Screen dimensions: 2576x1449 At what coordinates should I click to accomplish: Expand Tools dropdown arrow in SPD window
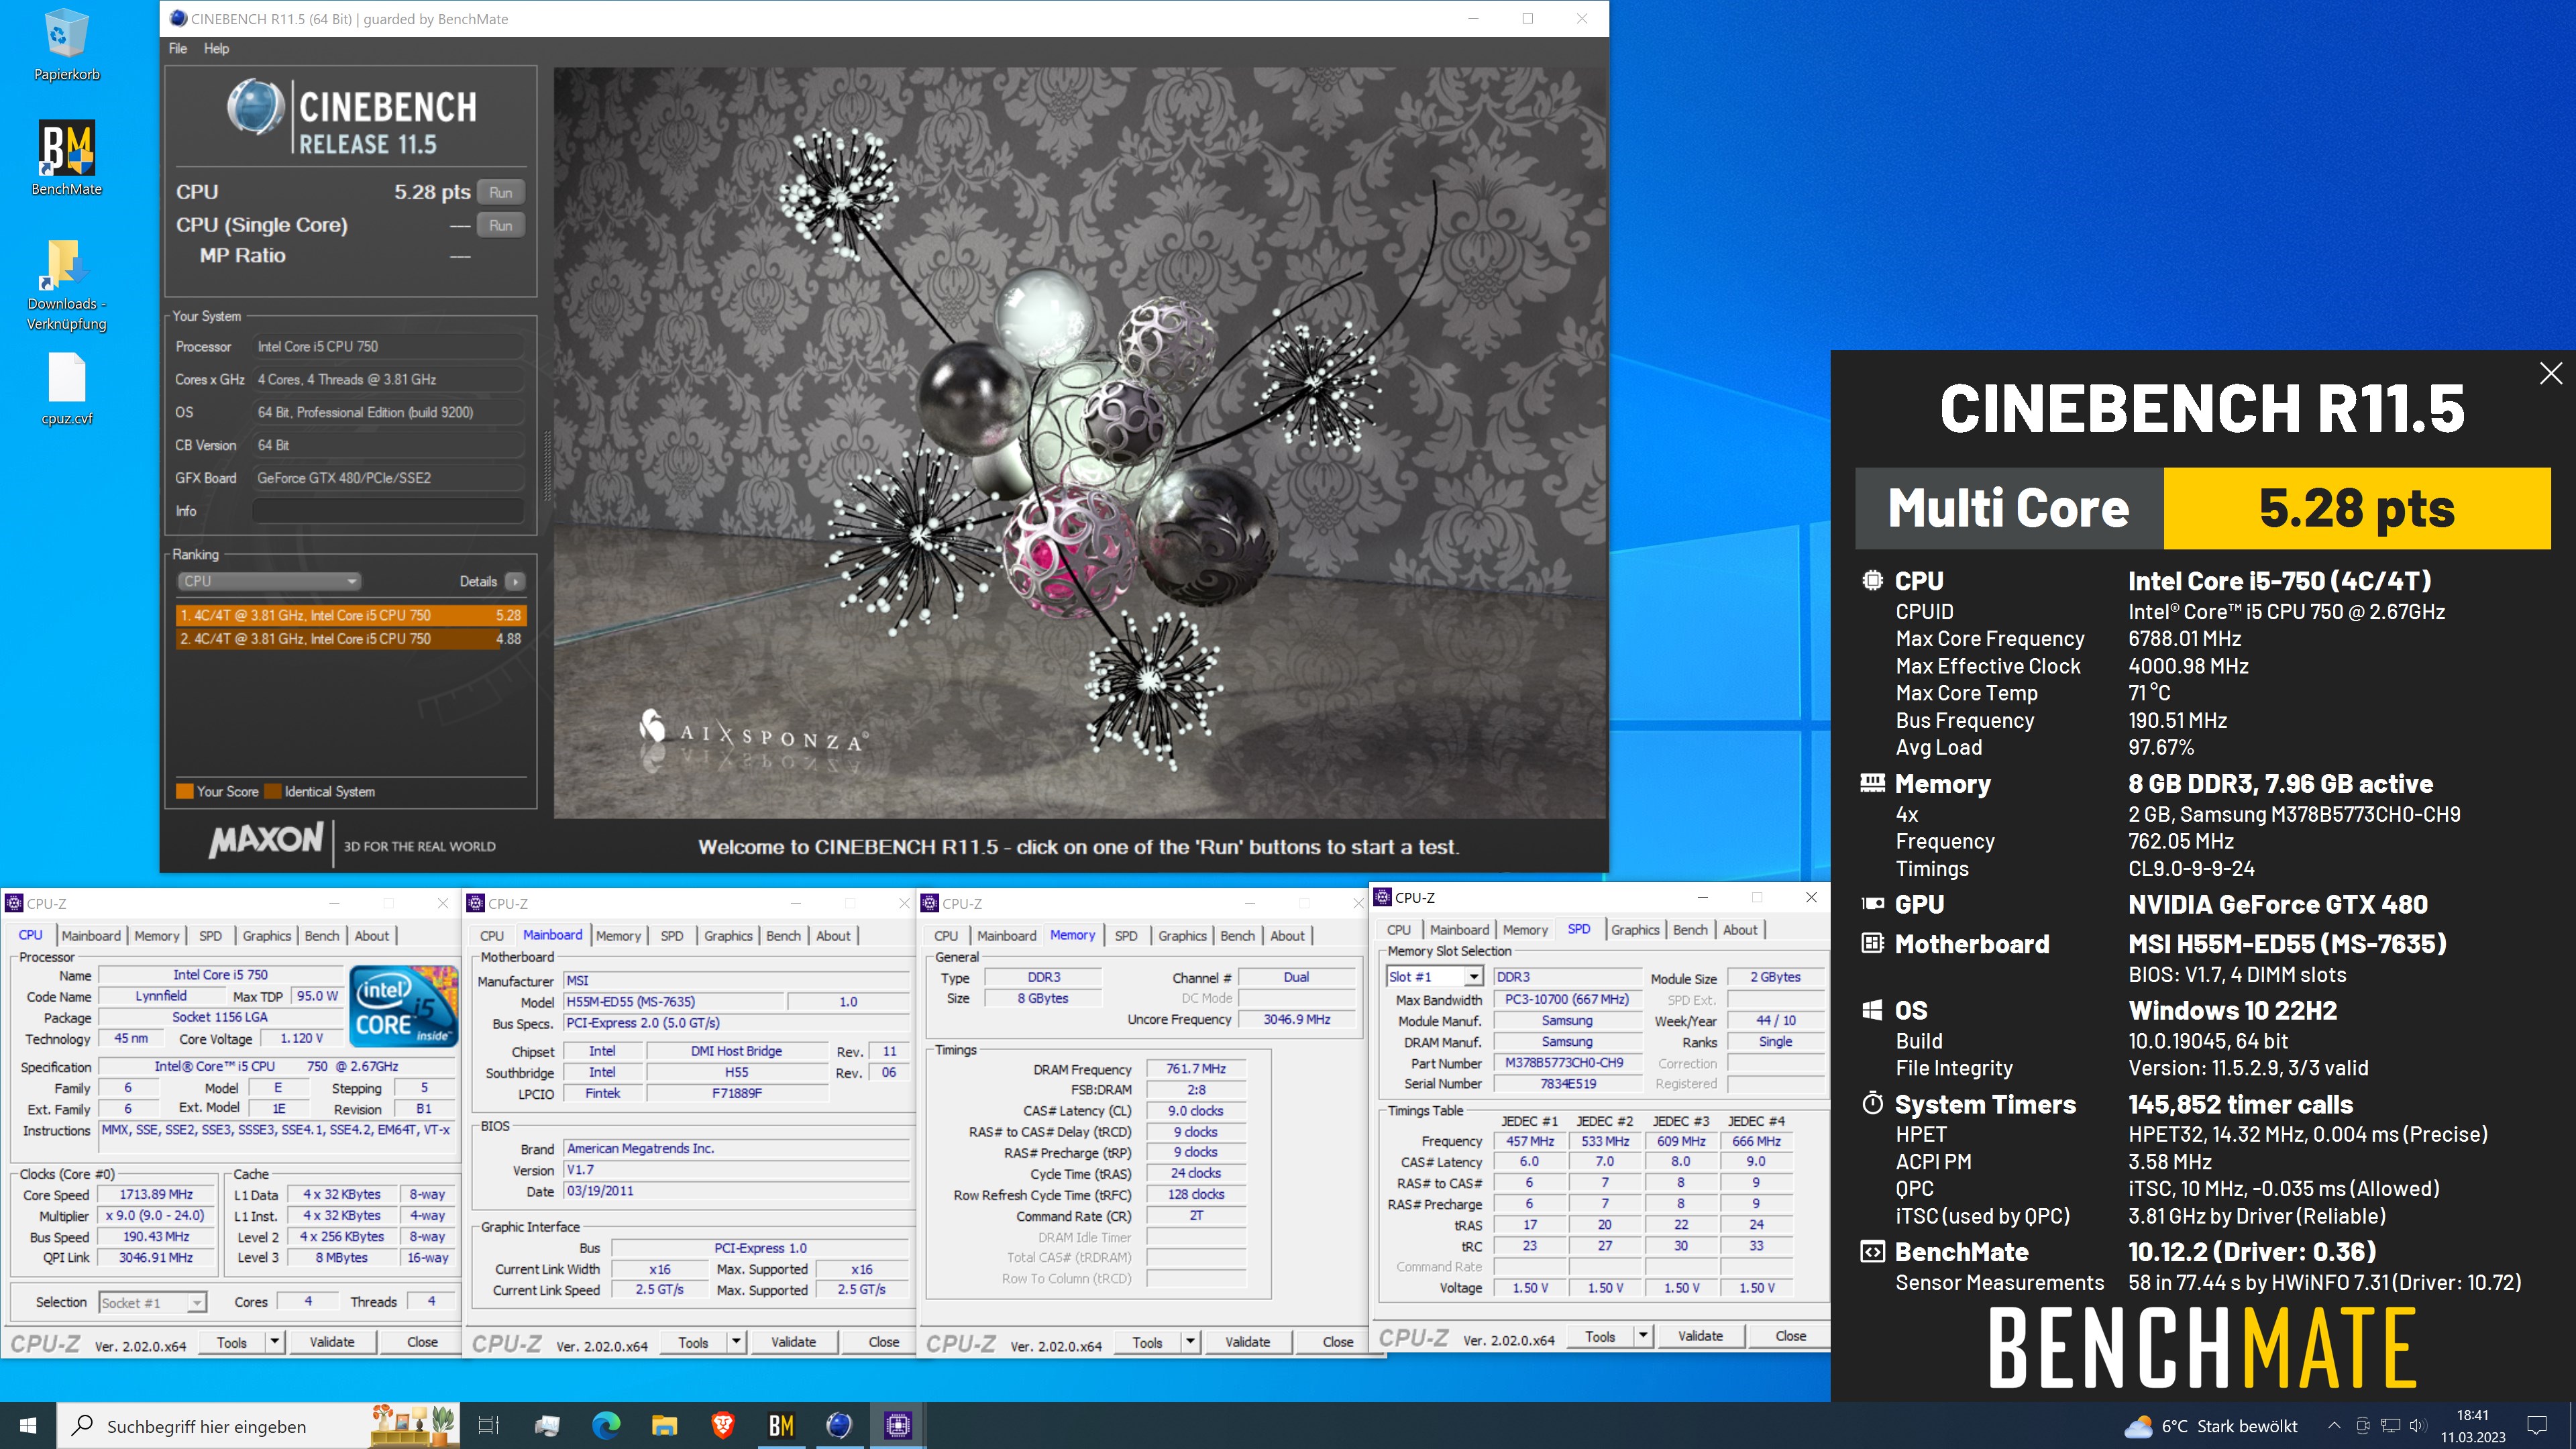point(1642,1335)
